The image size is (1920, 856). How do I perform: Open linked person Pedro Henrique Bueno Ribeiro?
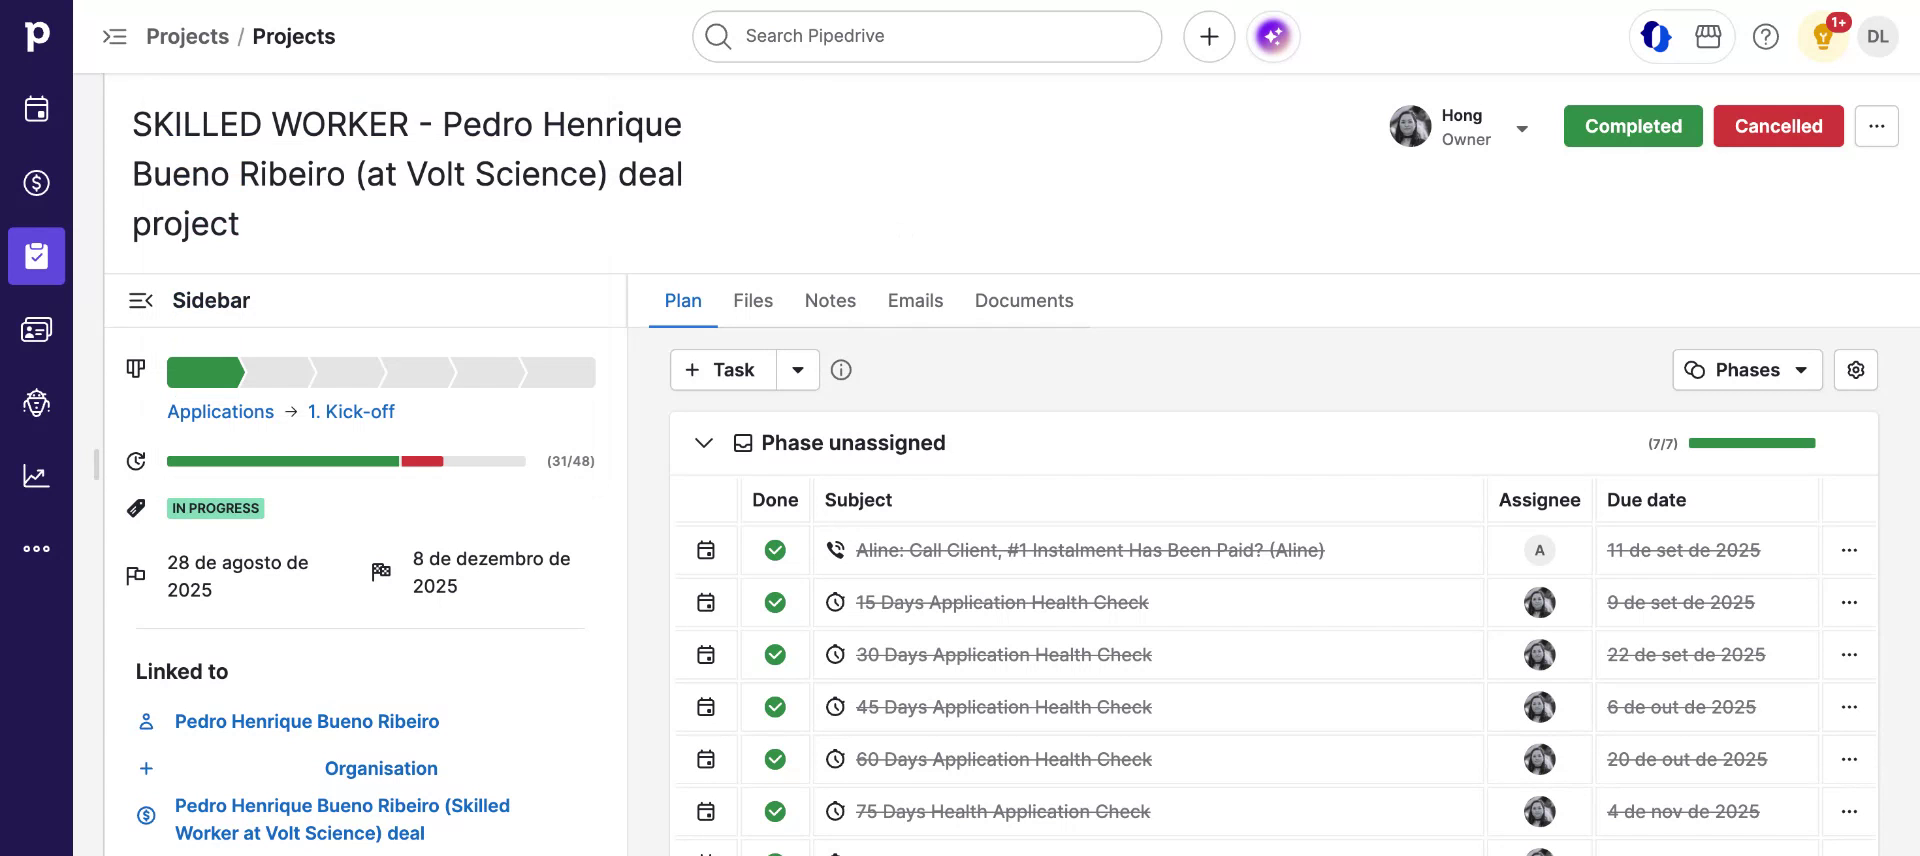(x=307, y=721)
